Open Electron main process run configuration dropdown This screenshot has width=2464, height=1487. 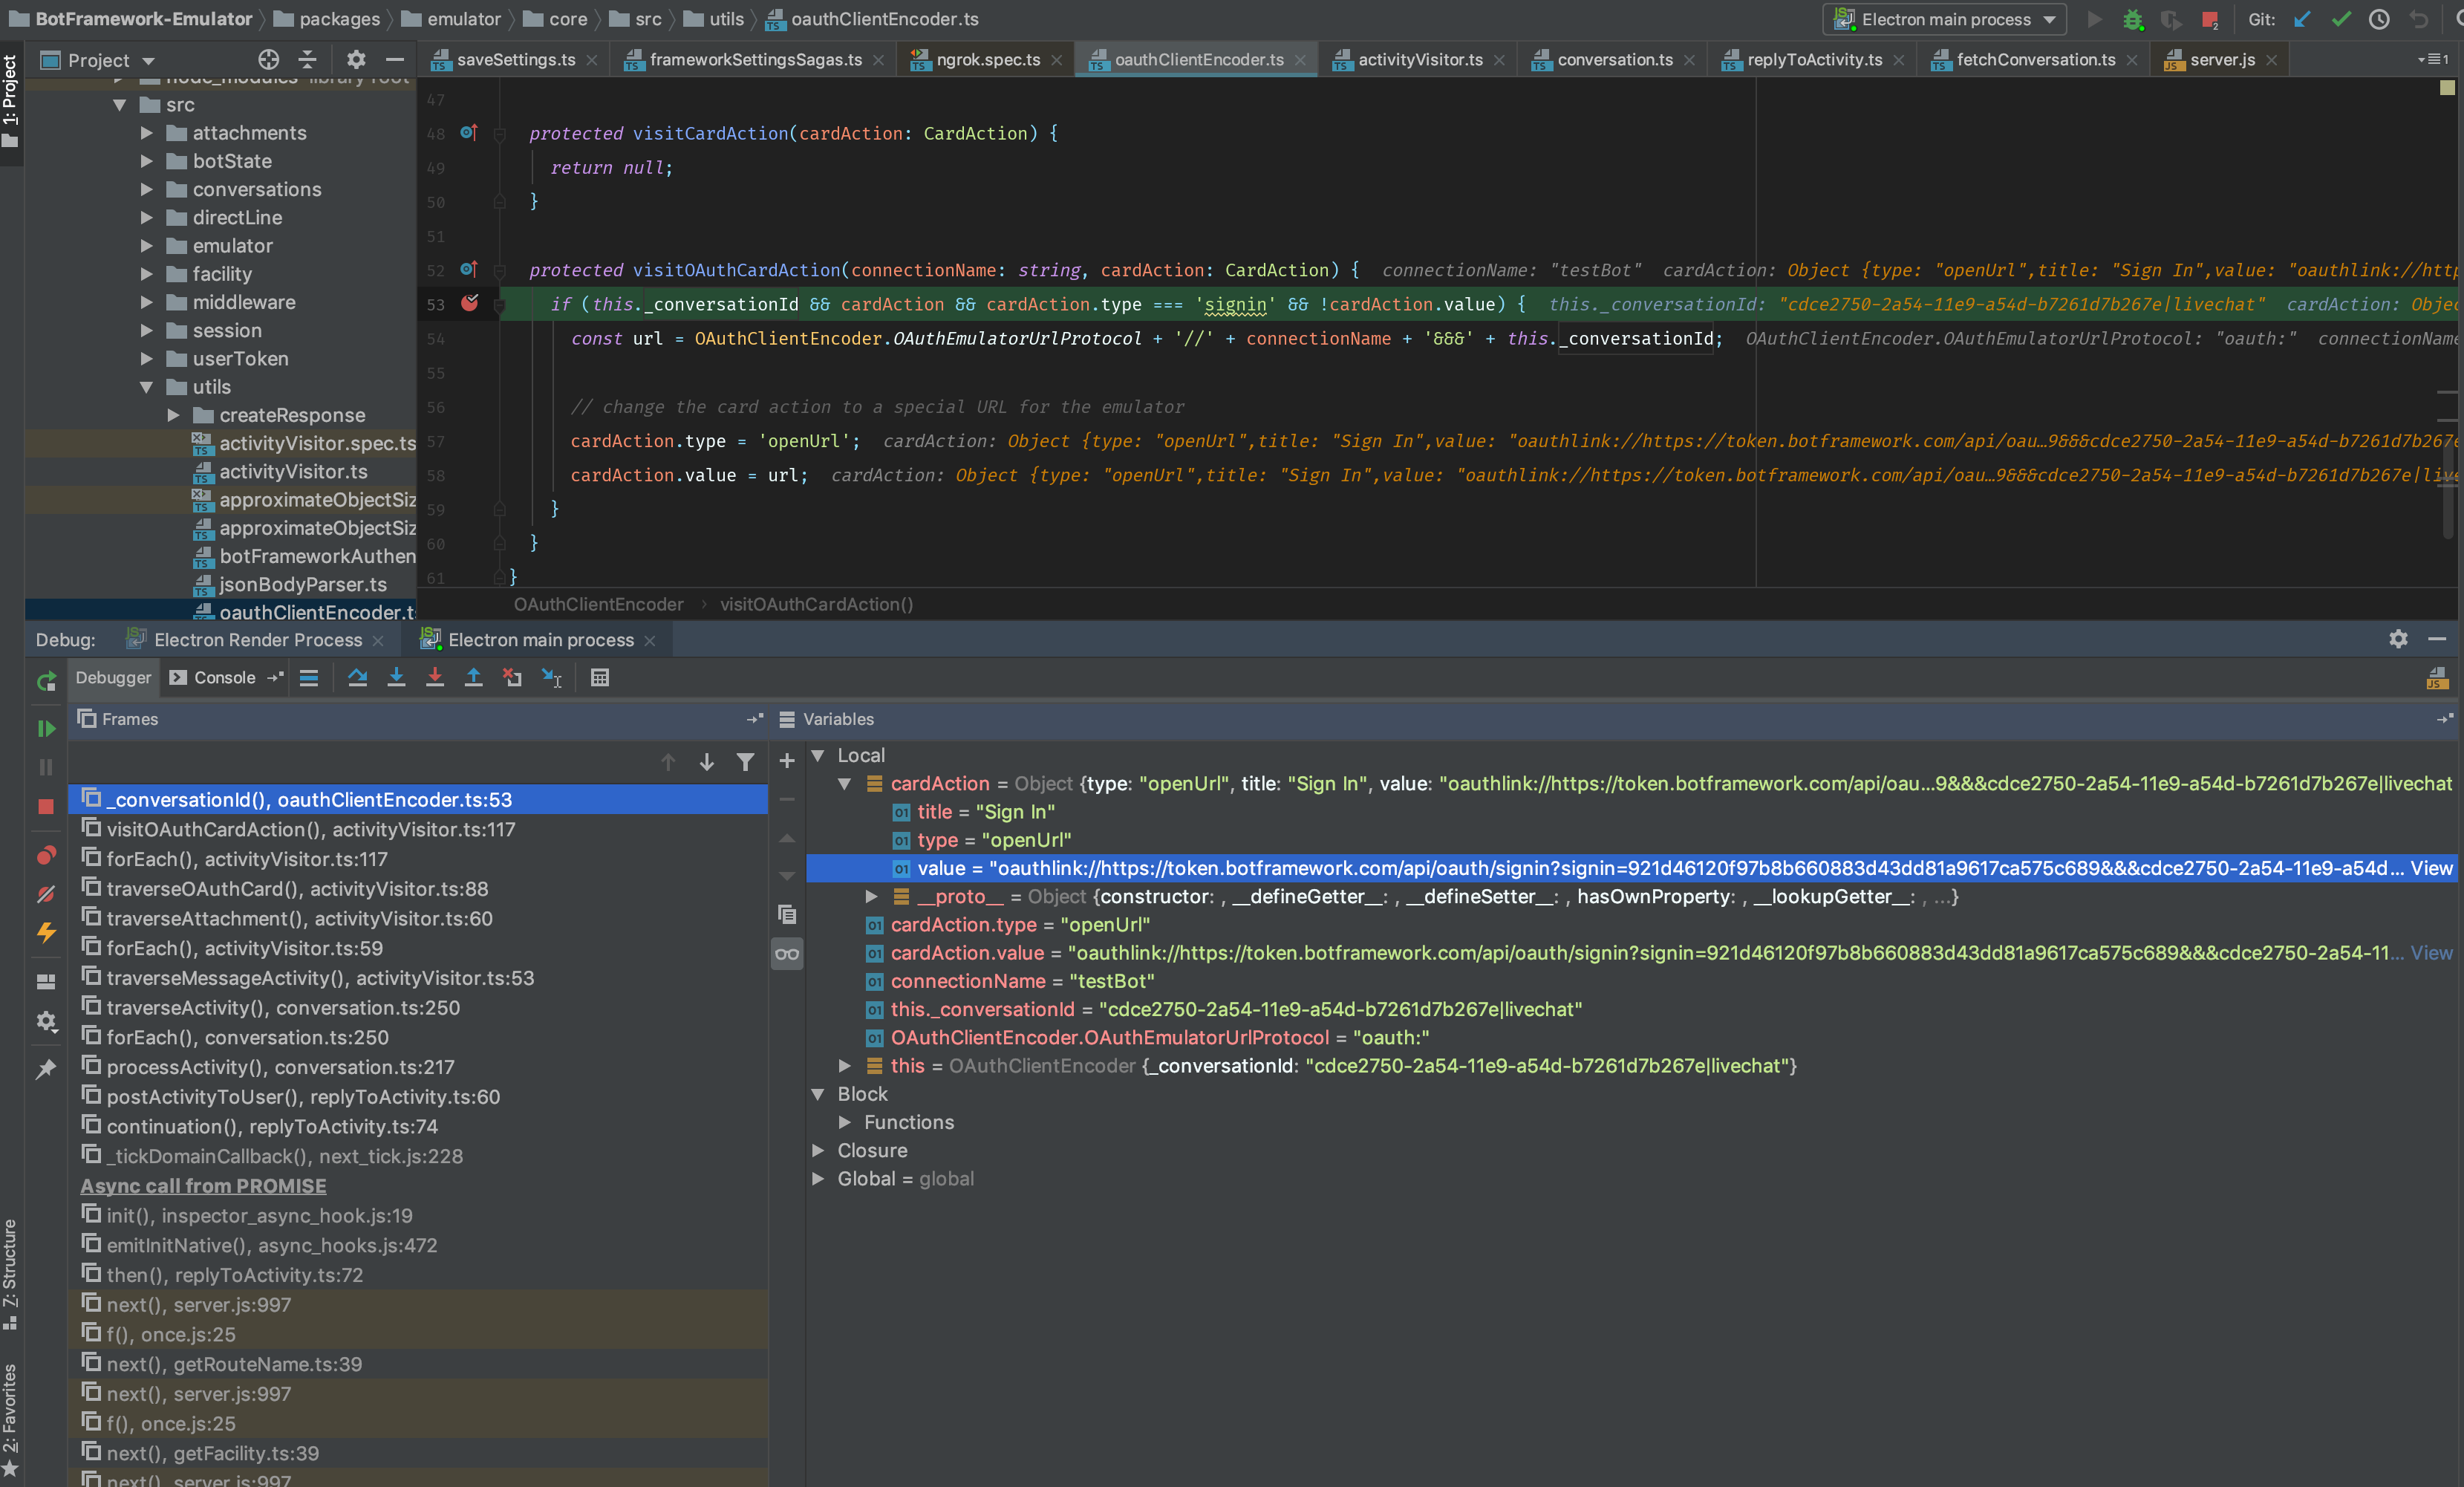[x=1944, y=19]
